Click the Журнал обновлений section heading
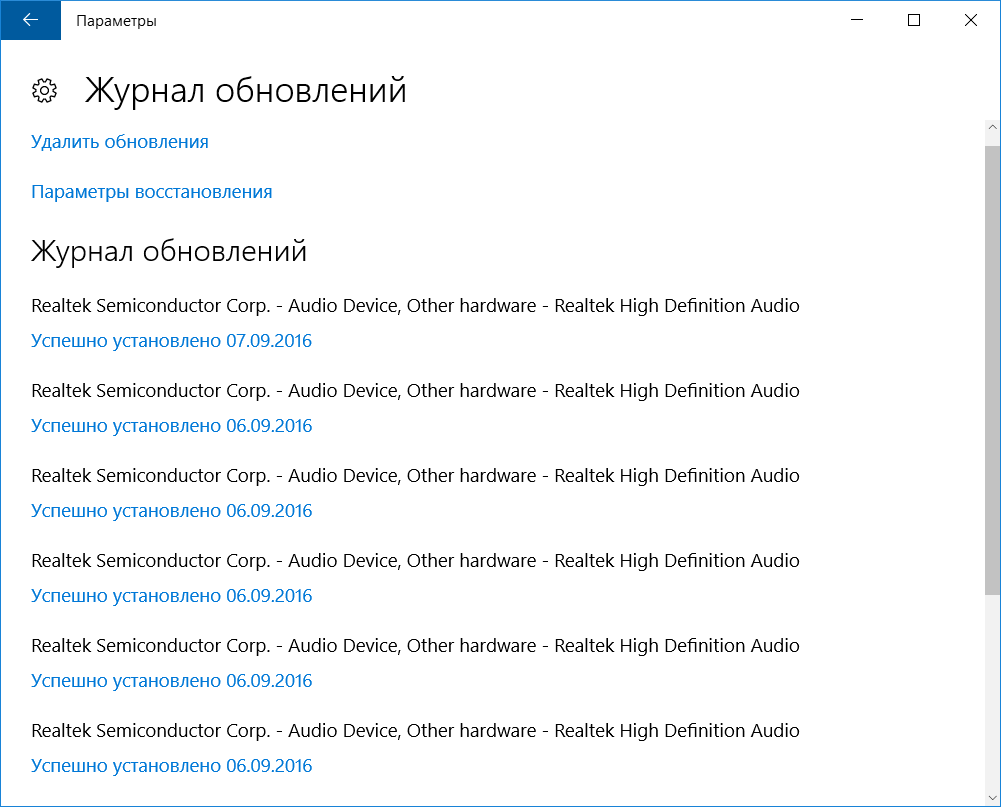 pyautogui.click(x=169, y=251)
